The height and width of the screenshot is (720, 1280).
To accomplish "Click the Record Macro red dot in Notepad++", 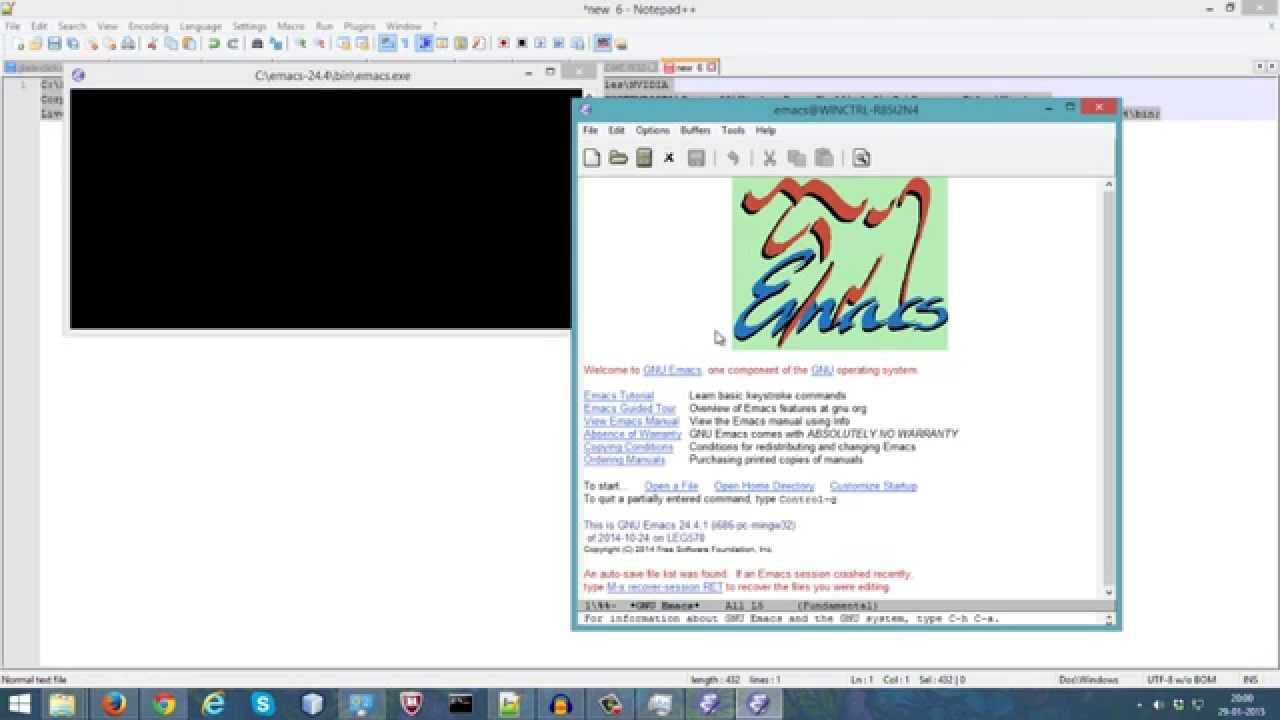I will pos(503,44).
